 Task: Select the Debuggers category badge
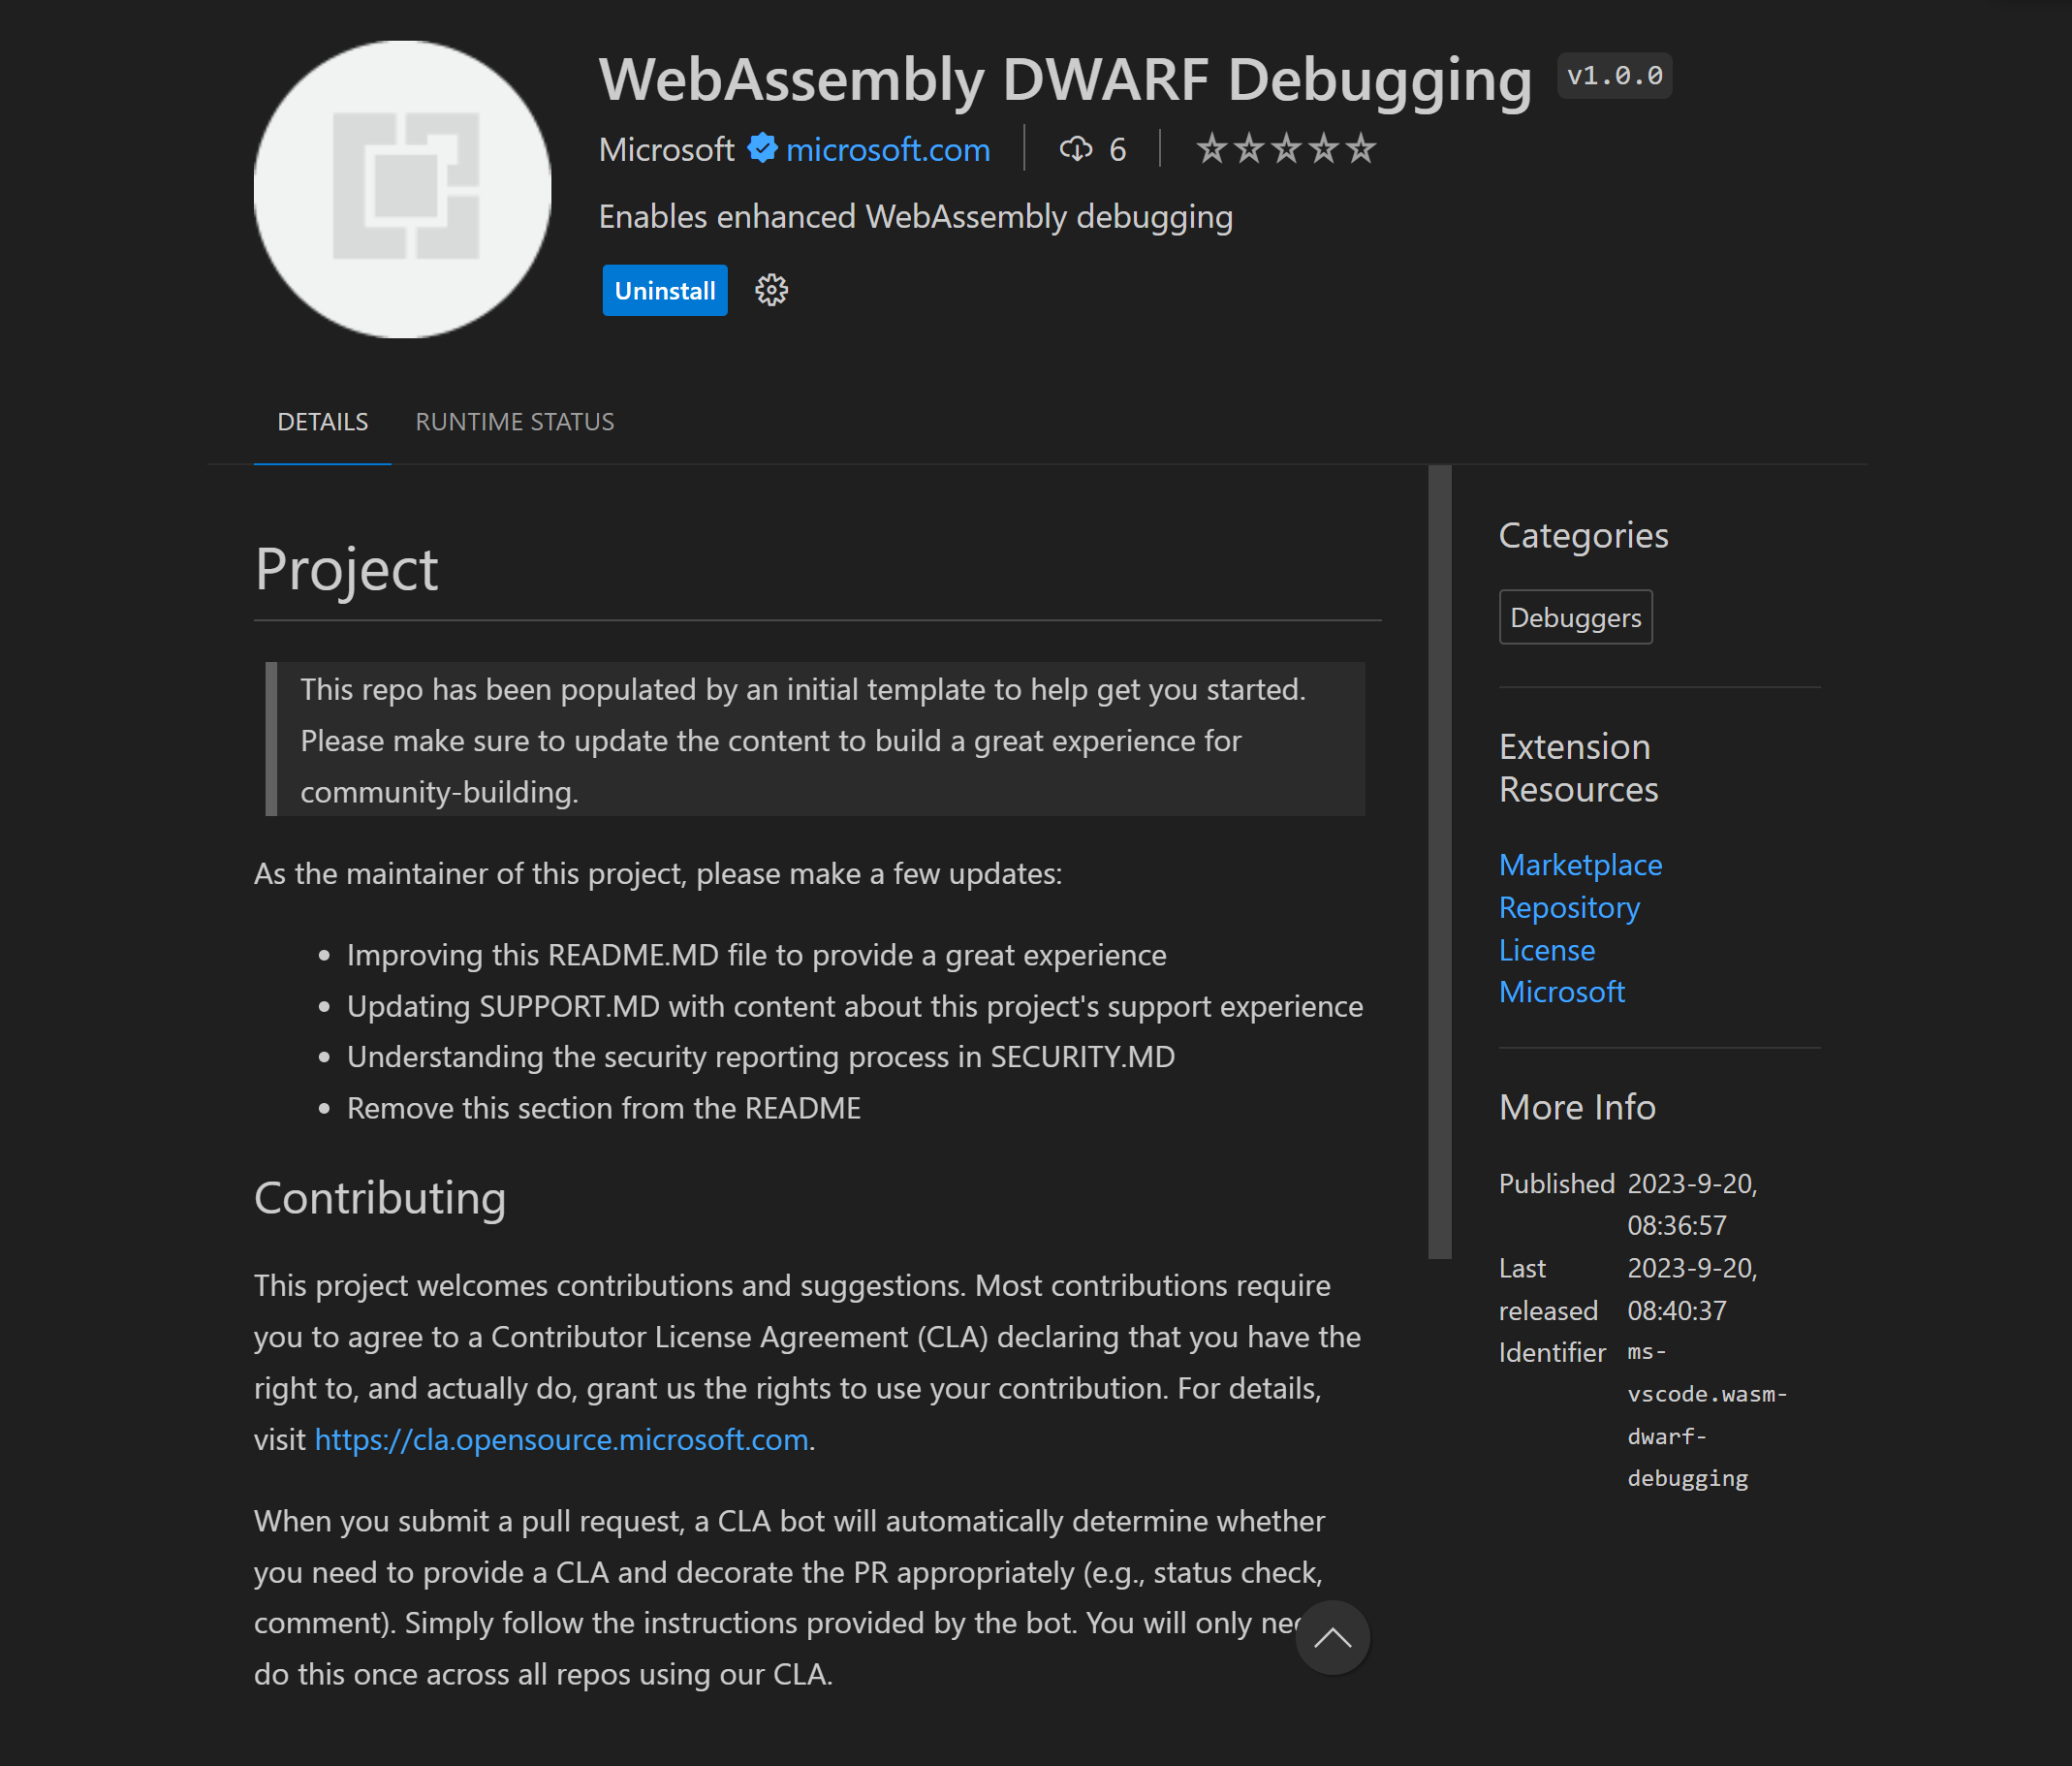point(1575,617)
